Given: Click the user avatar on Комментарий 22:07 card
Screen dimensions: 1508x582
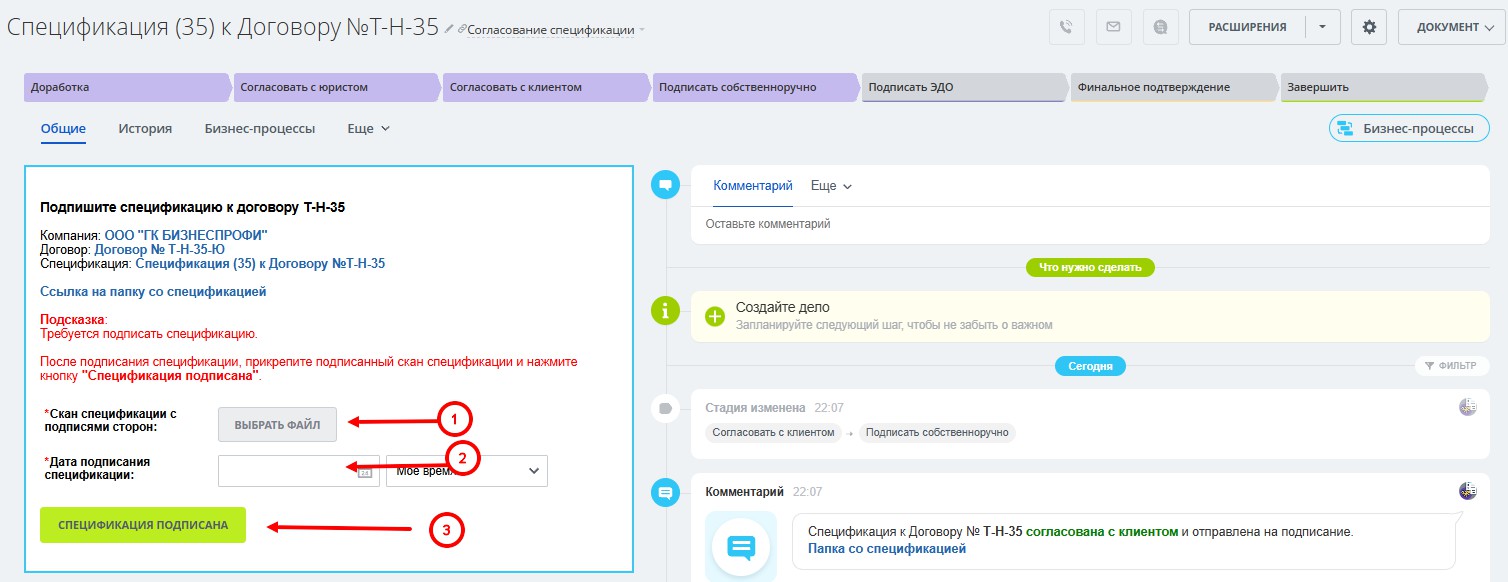Looking at the screenshot, I should click(1468, 490).
